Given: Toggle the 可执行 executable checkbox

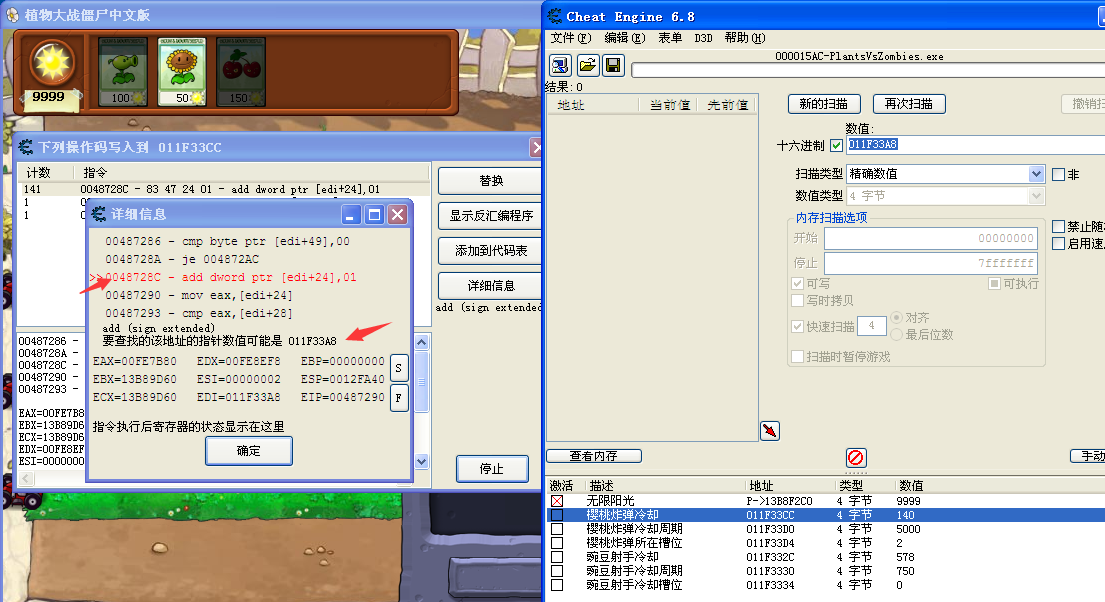Looking at the screenshot, I should (994, 283).
